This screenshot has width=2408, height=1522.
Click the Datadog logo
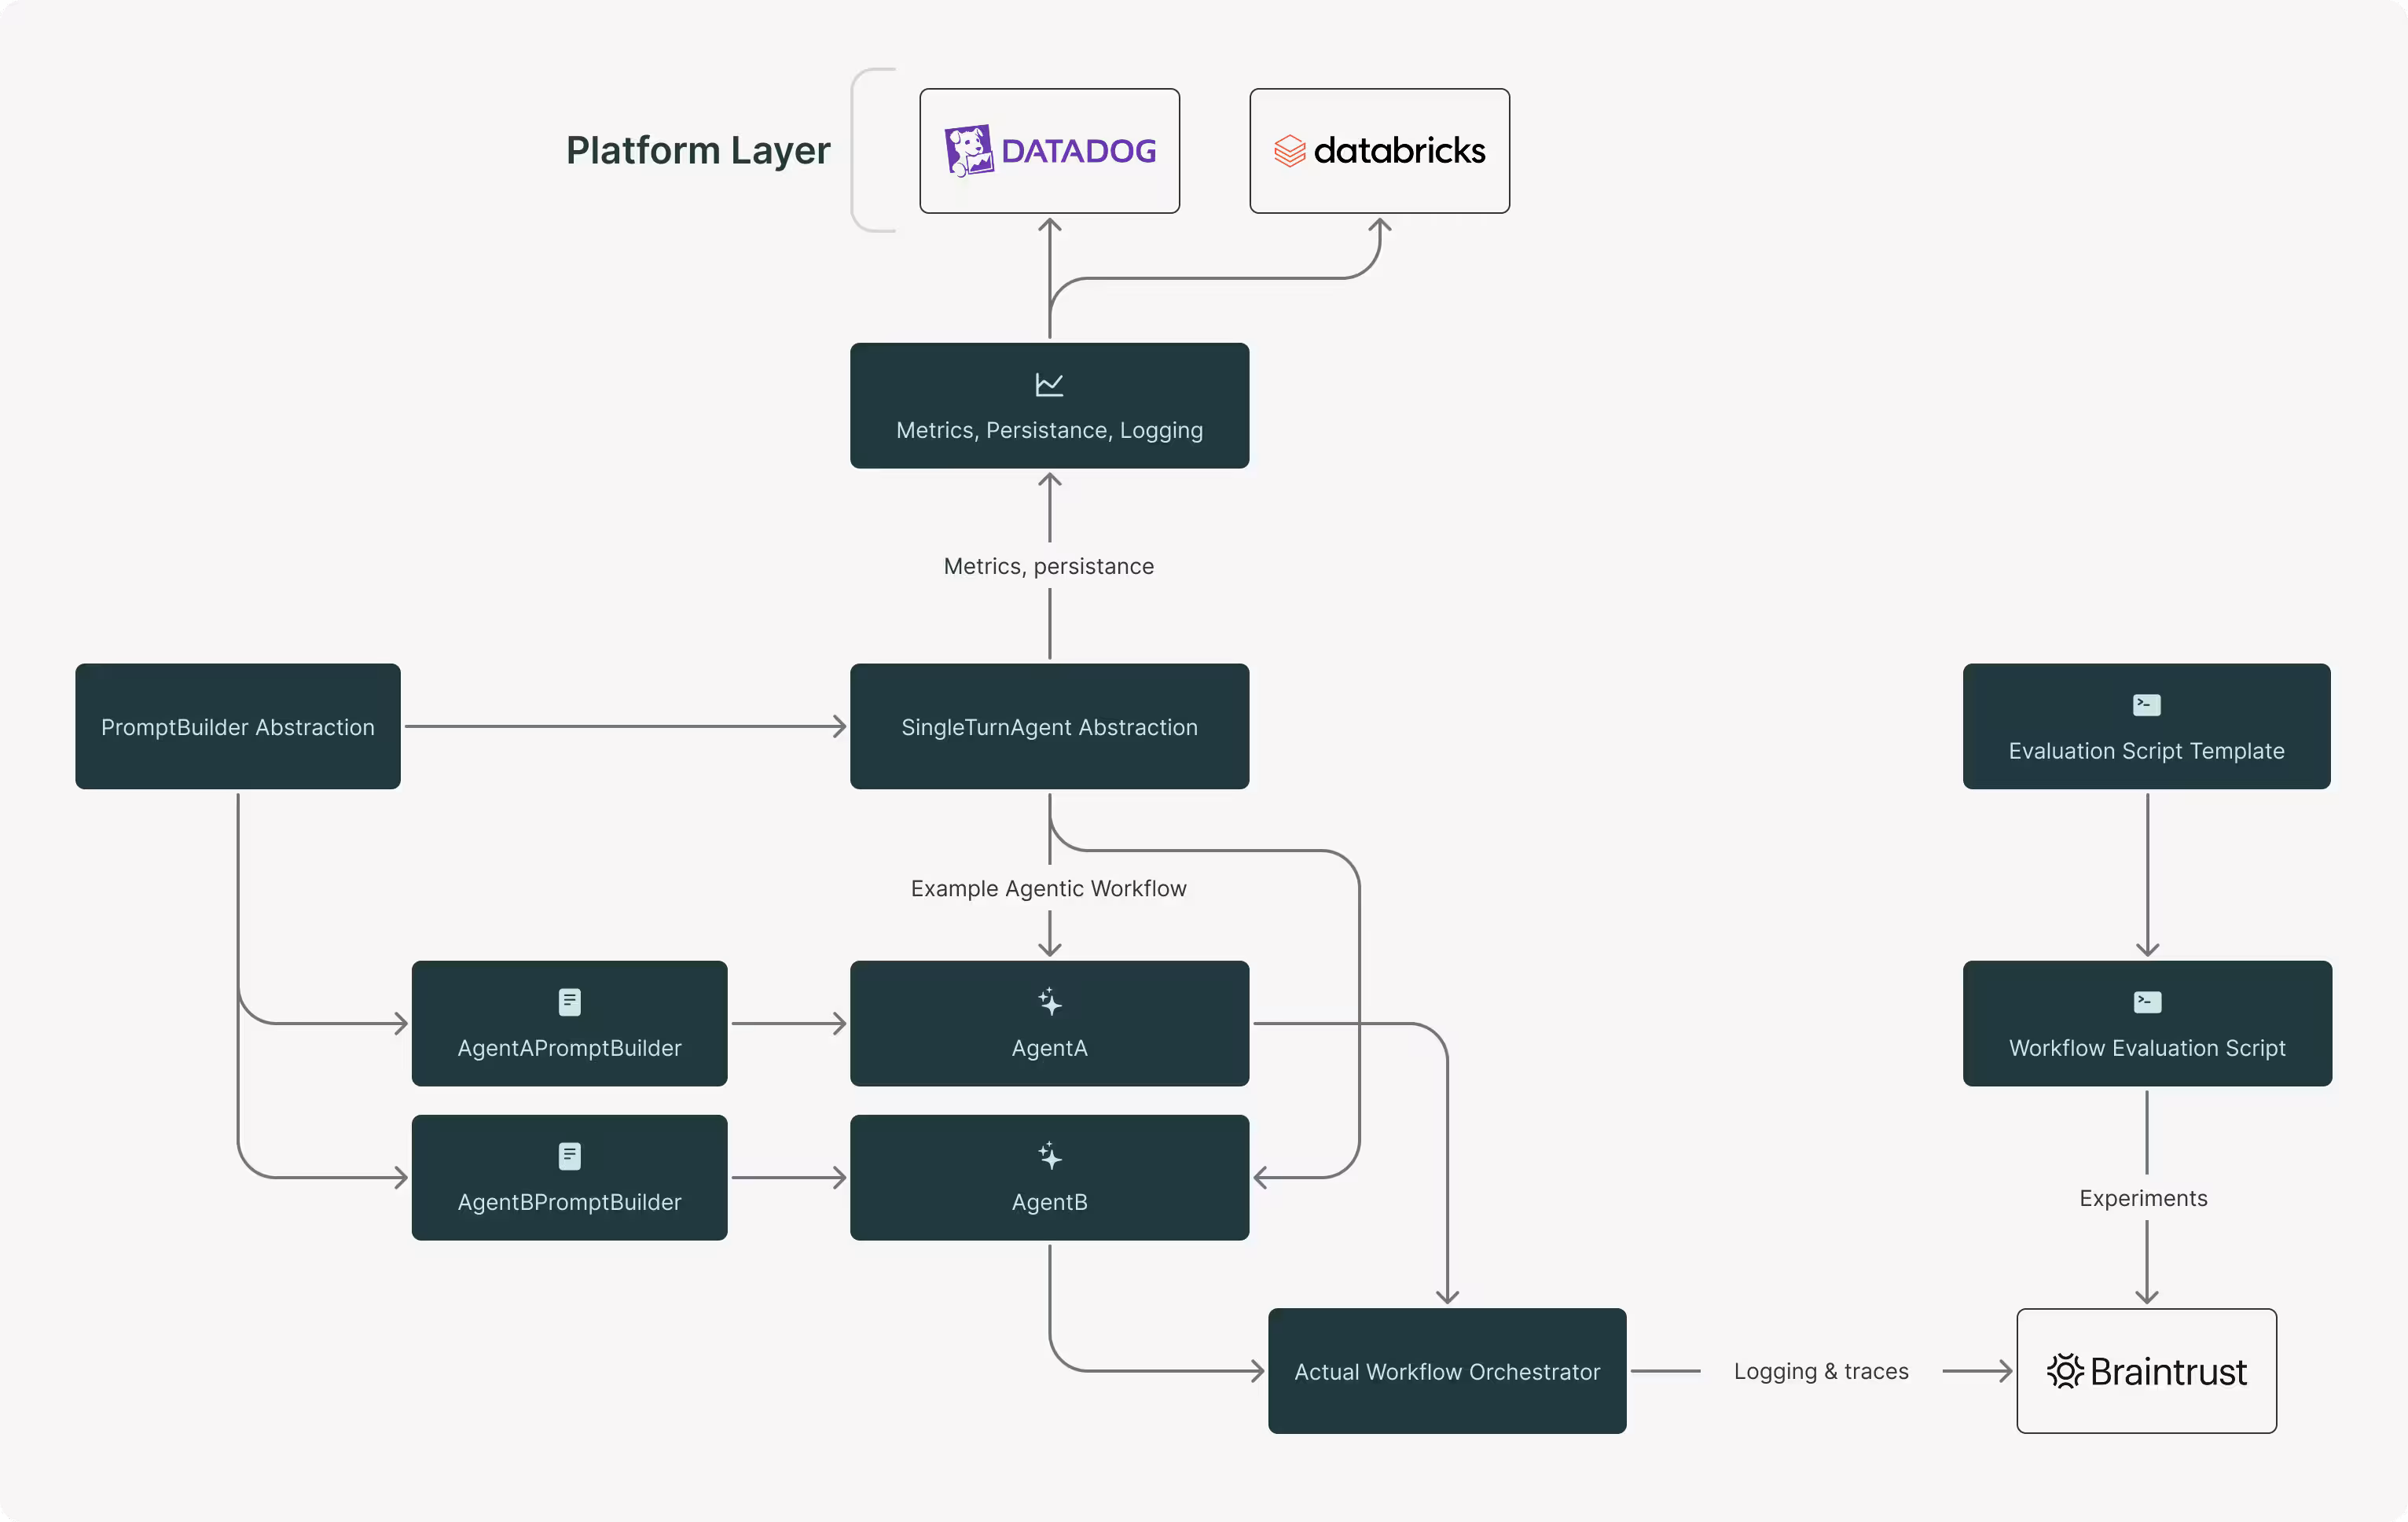(x=1048, y=150)
